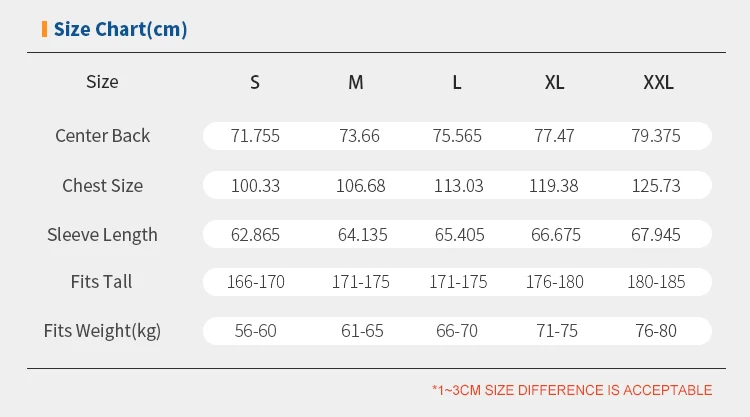This screenshot has height=417, width=750.
Task: Click the Size Chart(cm) heading
Action: (120, 29)
